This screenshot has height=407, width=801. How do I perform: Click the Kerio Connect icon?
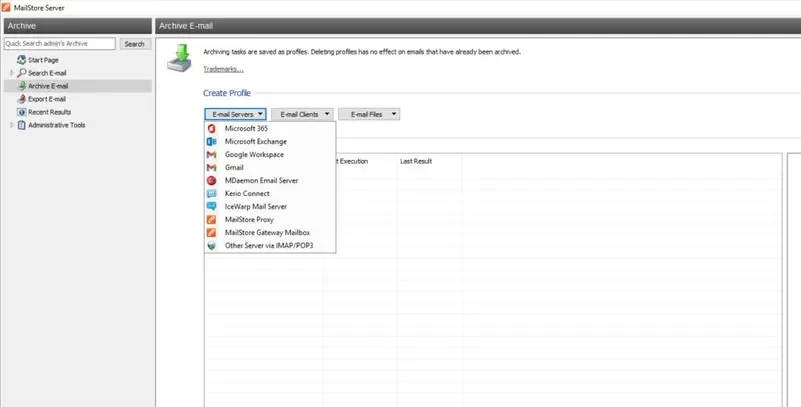point(211,194)
